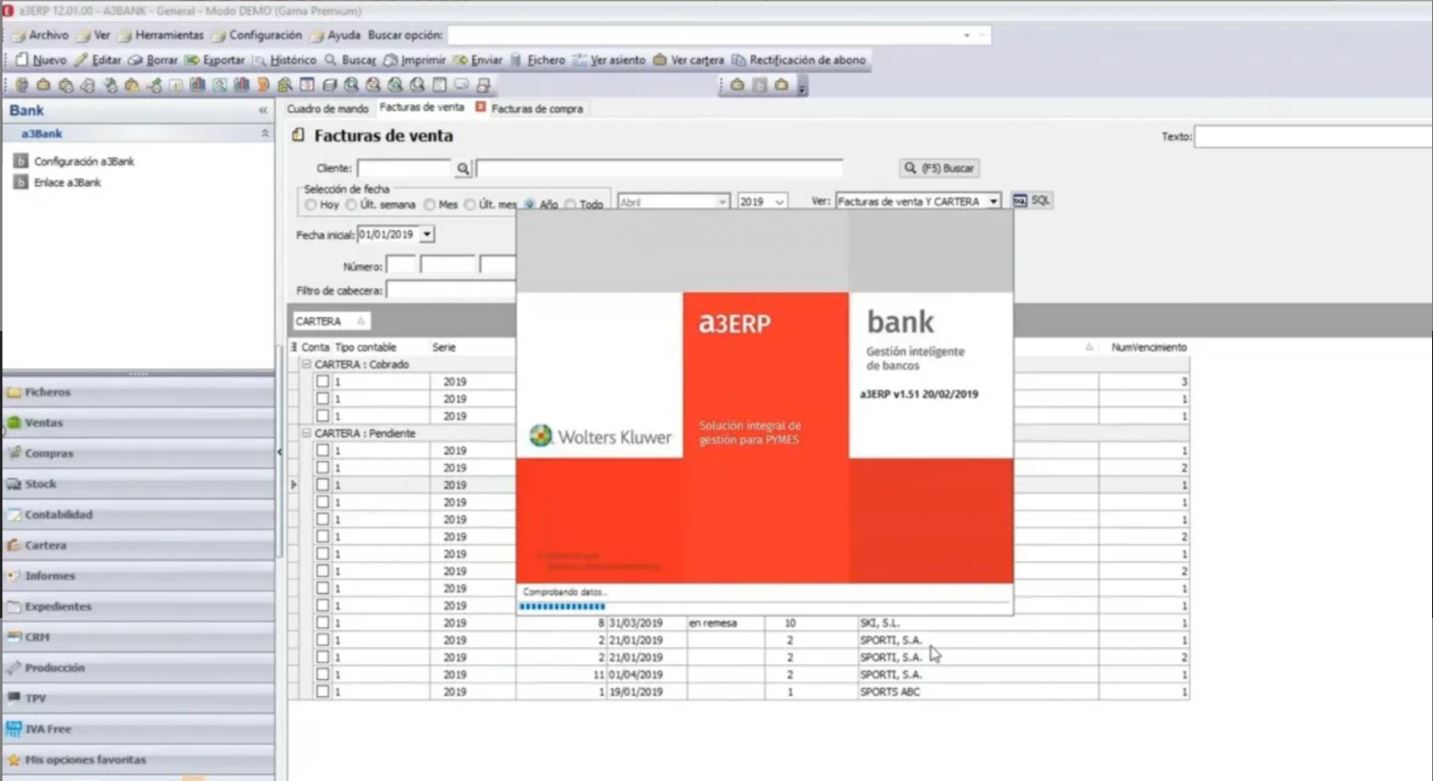1433x781 pixels.
Task: Select the Hoy date radio button
Action: point(311,205)
